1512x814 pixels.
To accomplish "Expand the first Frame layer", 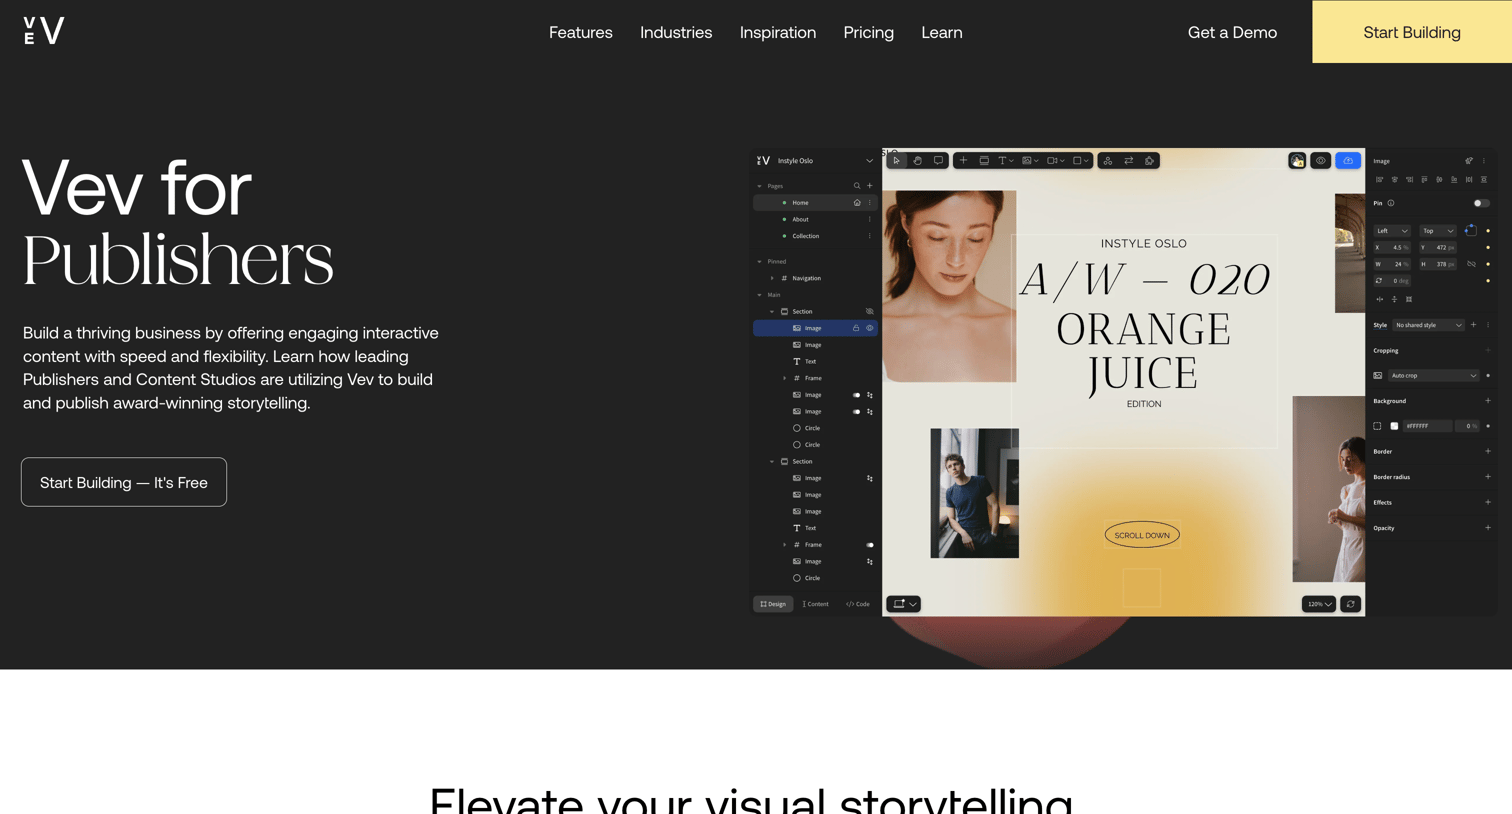I will 785,378.
